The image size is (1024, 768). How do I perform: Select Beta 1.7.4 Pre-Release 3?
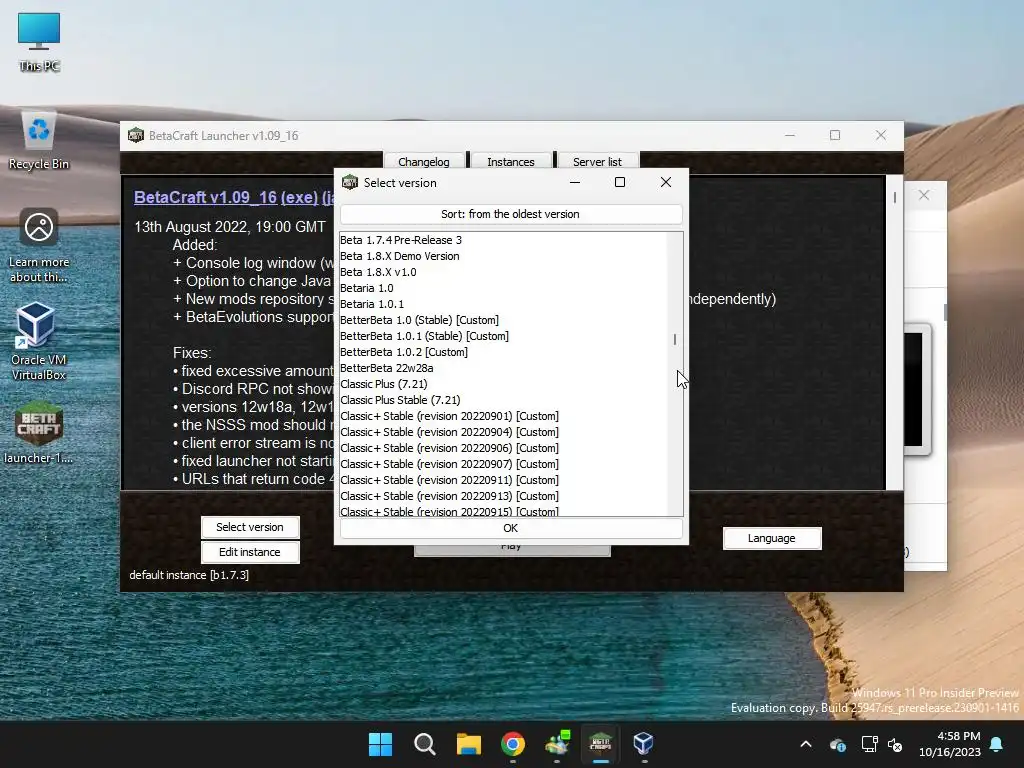pos(503,240)
